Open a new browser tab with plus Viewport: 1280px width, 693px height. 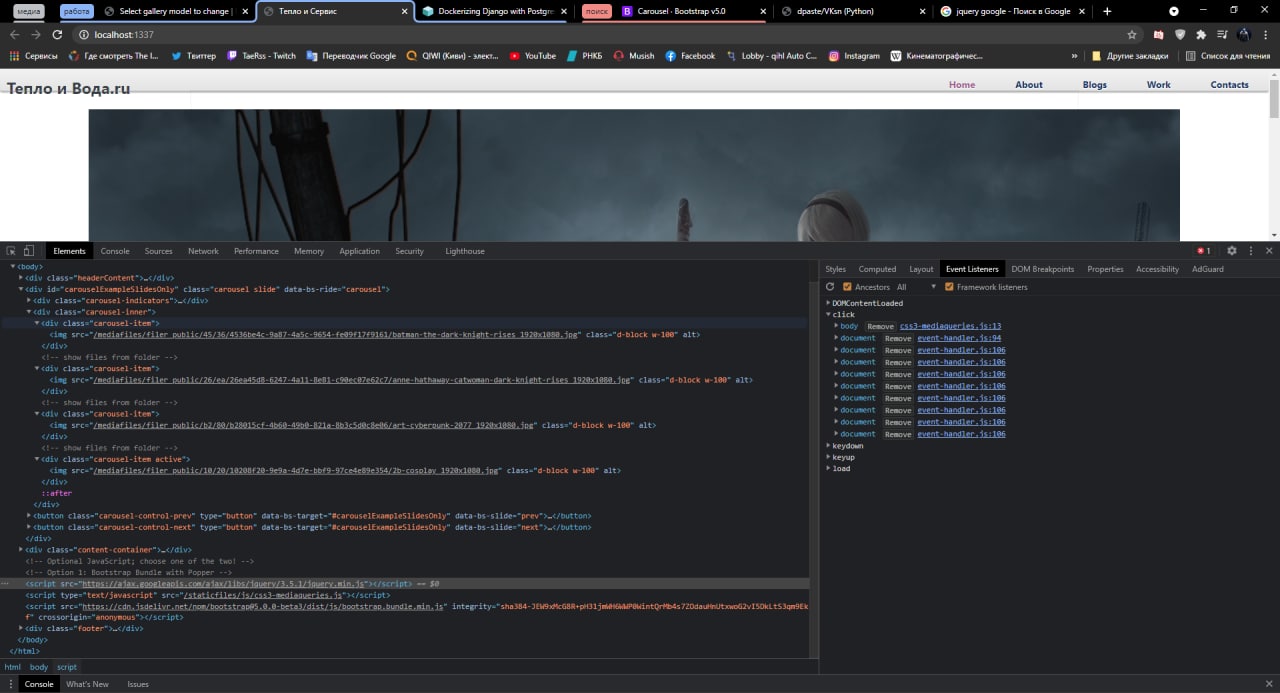(x=1106, y=11)
